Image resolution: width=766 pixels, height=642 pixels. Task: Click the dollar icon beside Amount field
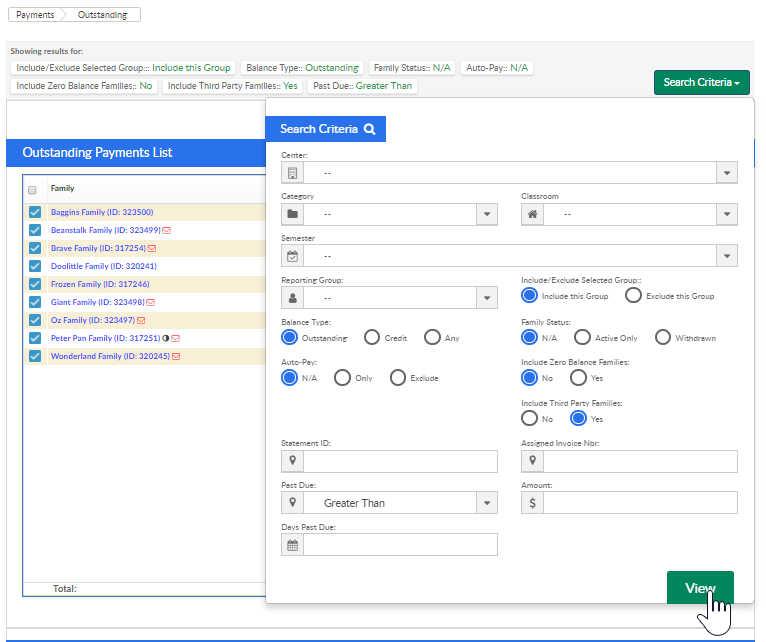click(532, 502)
